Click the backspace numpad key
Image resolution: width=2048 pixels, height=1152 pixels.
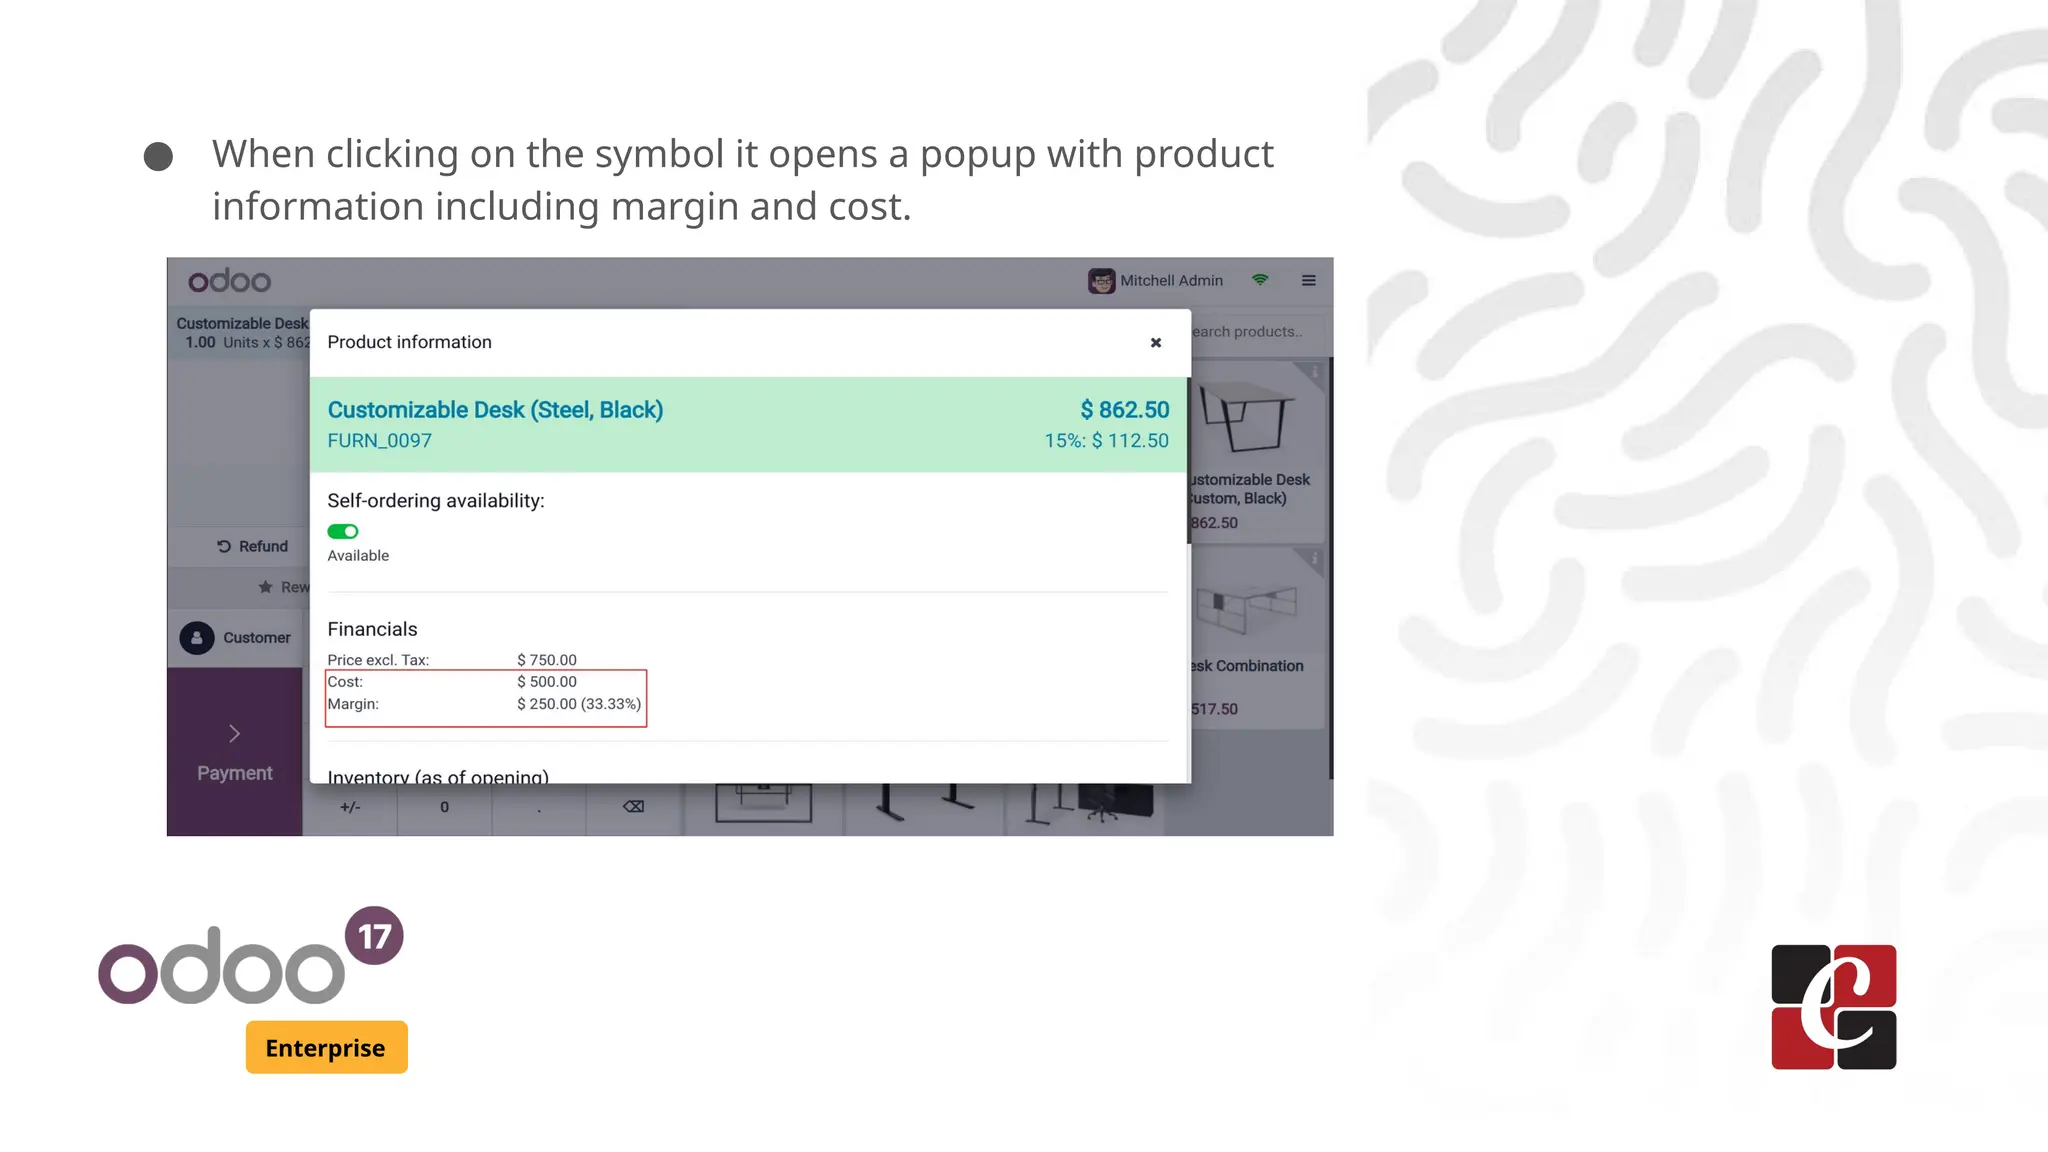633,807
